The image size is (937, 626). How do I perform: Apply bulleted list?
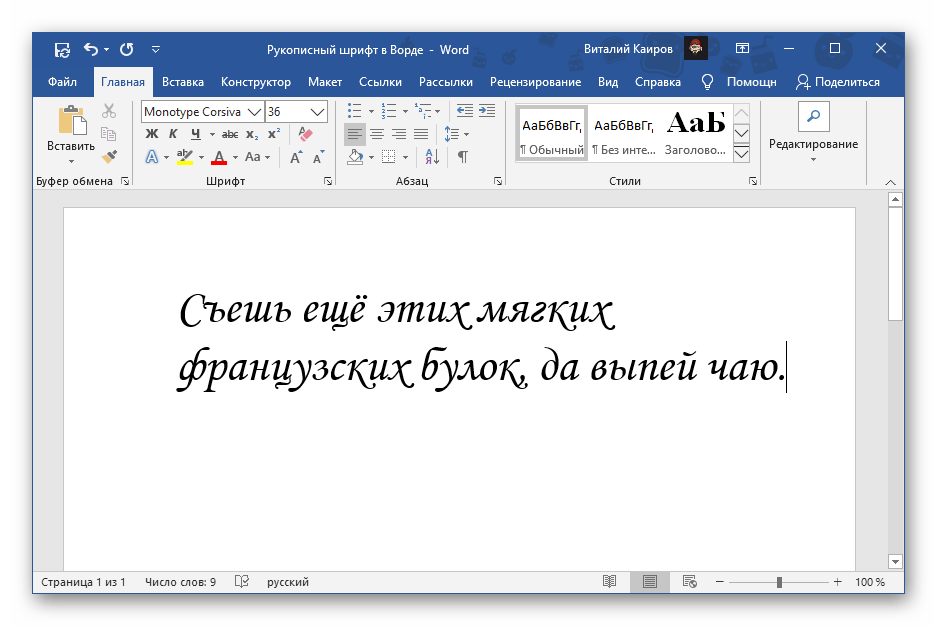pyautogui.click(x=355, y=111)
